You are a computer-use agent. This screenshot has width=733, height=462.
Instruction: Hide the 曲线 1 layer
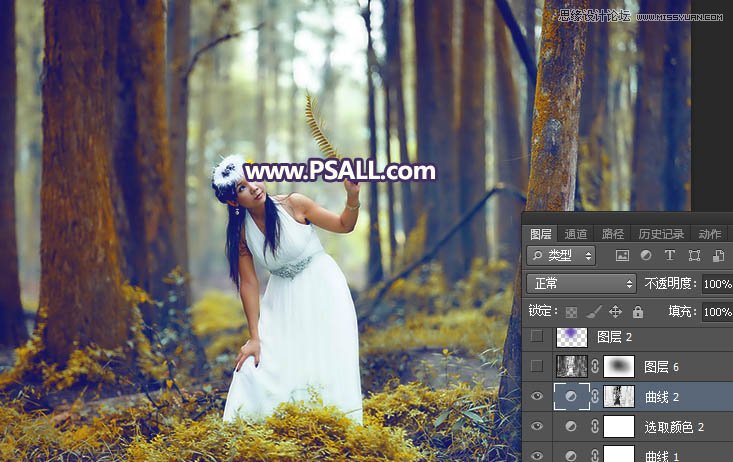537,455
